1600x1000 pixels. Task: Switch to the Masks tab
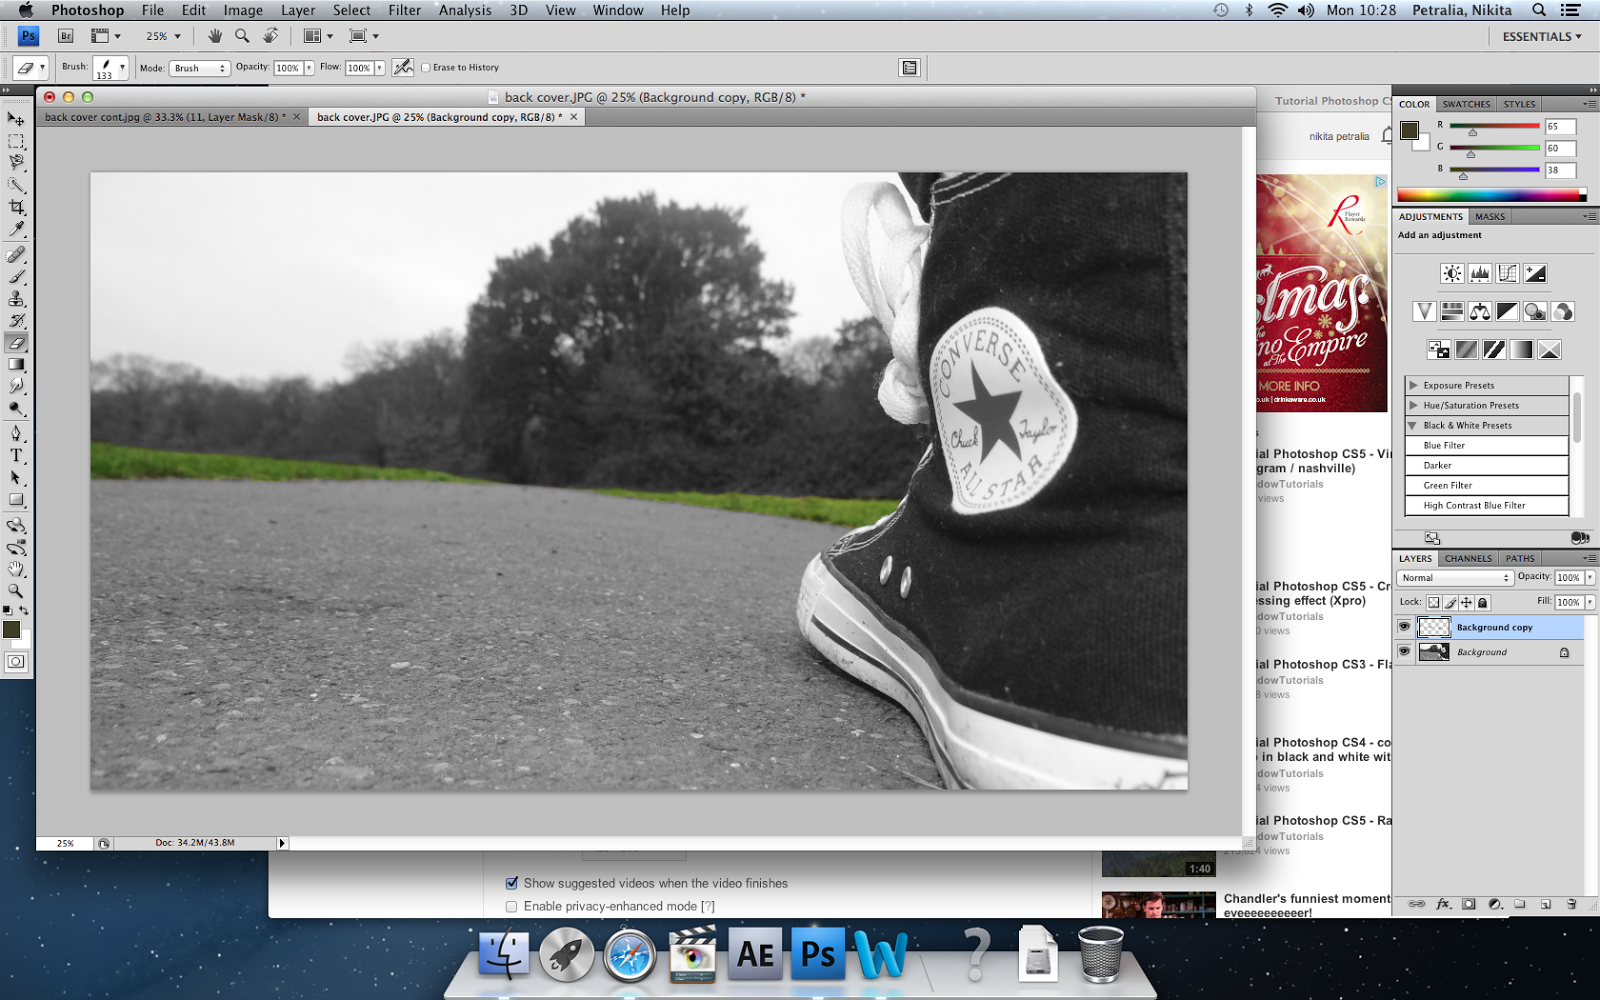1489,216
